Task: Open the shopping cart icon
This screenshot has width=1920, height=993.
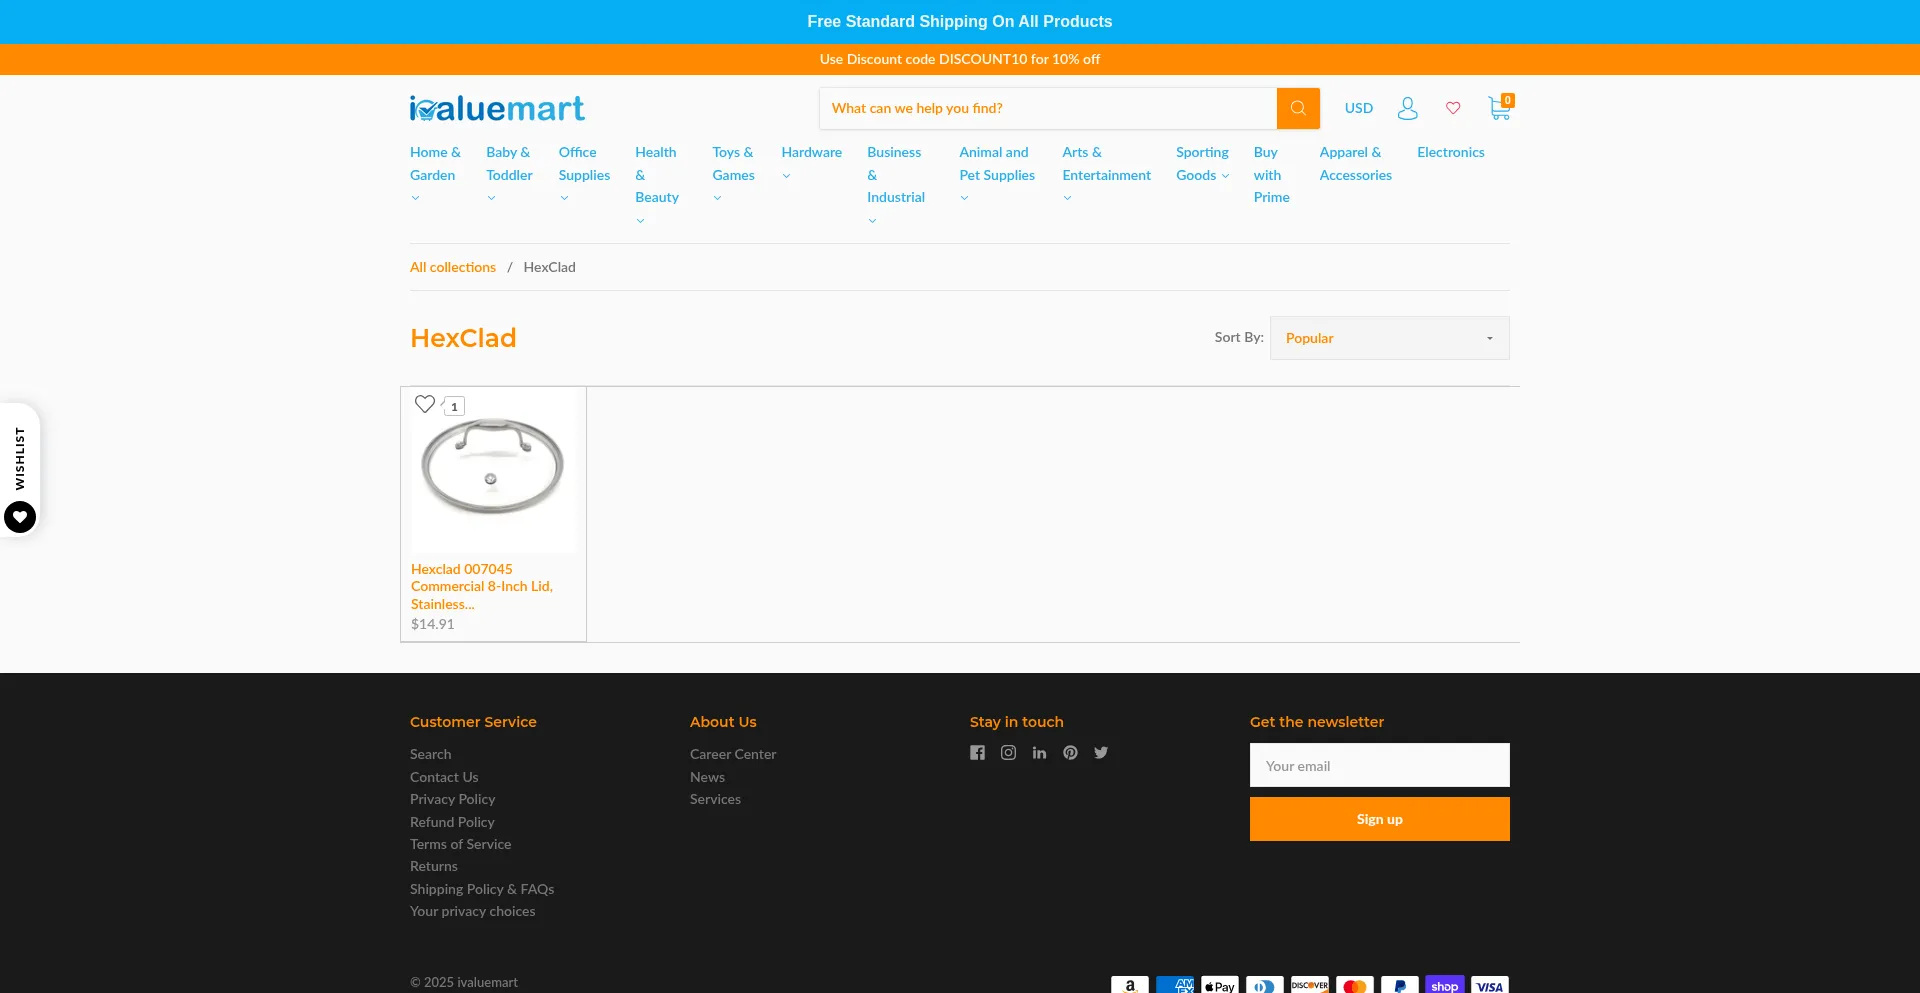Action: pyautogui.click(x=1499, y=108)
